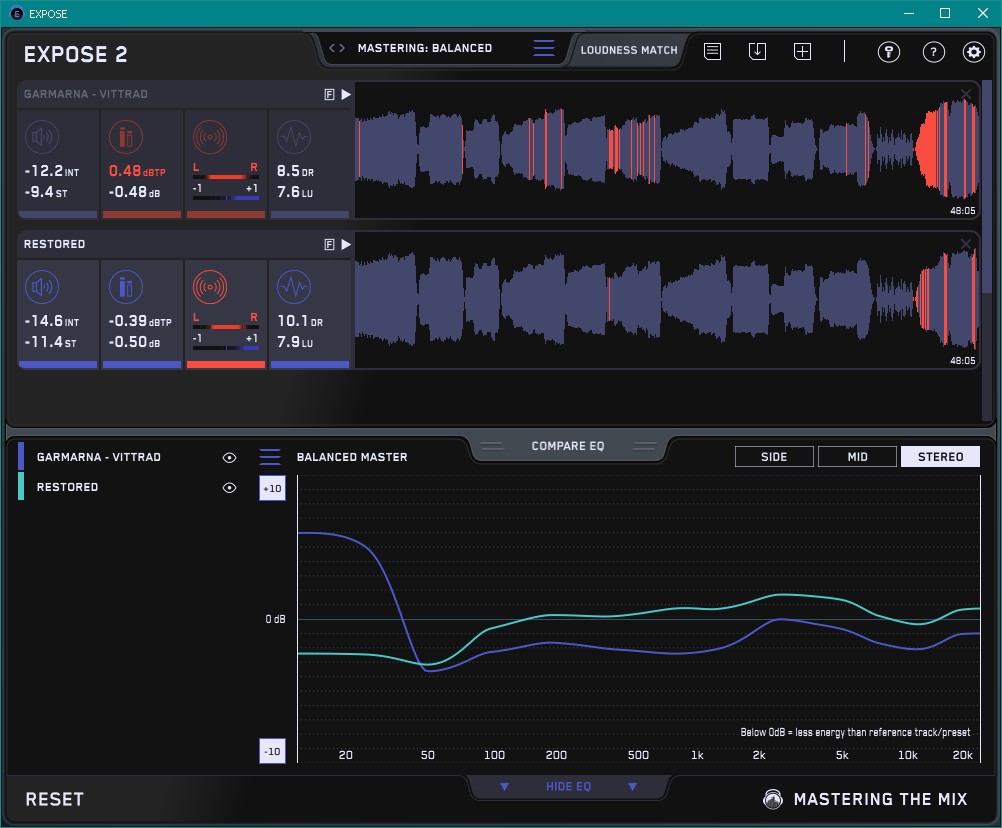Open the help question mark icon

[933, 52]
